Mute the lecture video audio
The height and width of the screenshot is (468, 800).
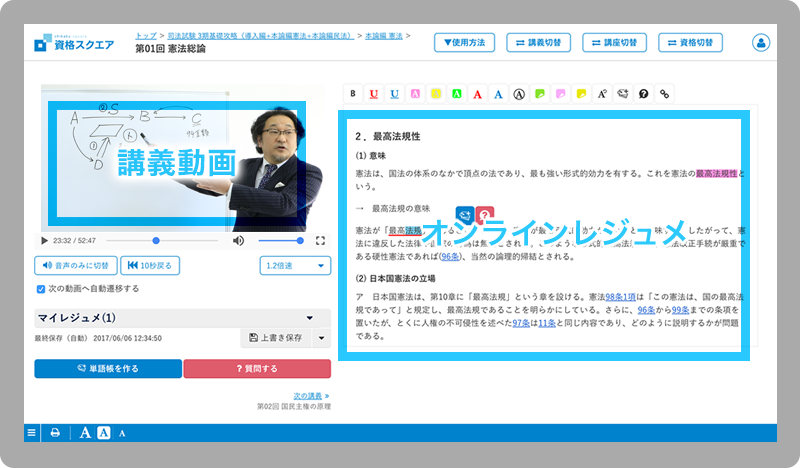pos(238,241)
